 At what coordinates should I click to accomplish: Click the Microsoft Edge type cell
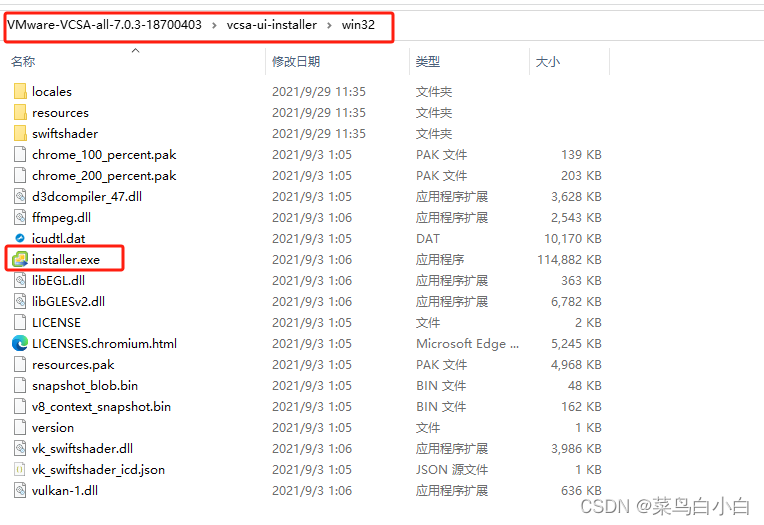click(x=467, y=344)
